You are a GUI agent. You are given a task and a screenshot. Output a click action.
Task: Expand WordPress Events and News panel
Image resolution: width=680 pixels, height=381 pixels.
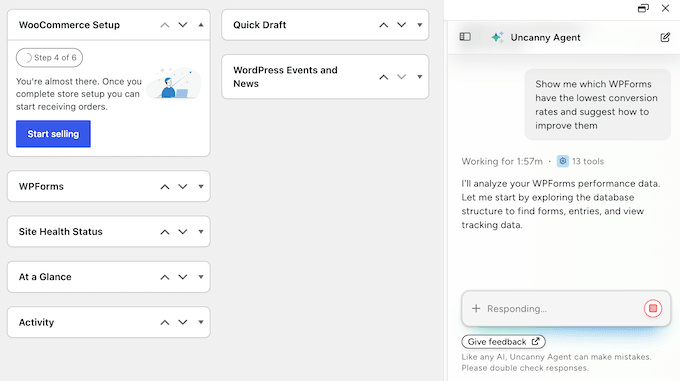[x=419, y=77]
